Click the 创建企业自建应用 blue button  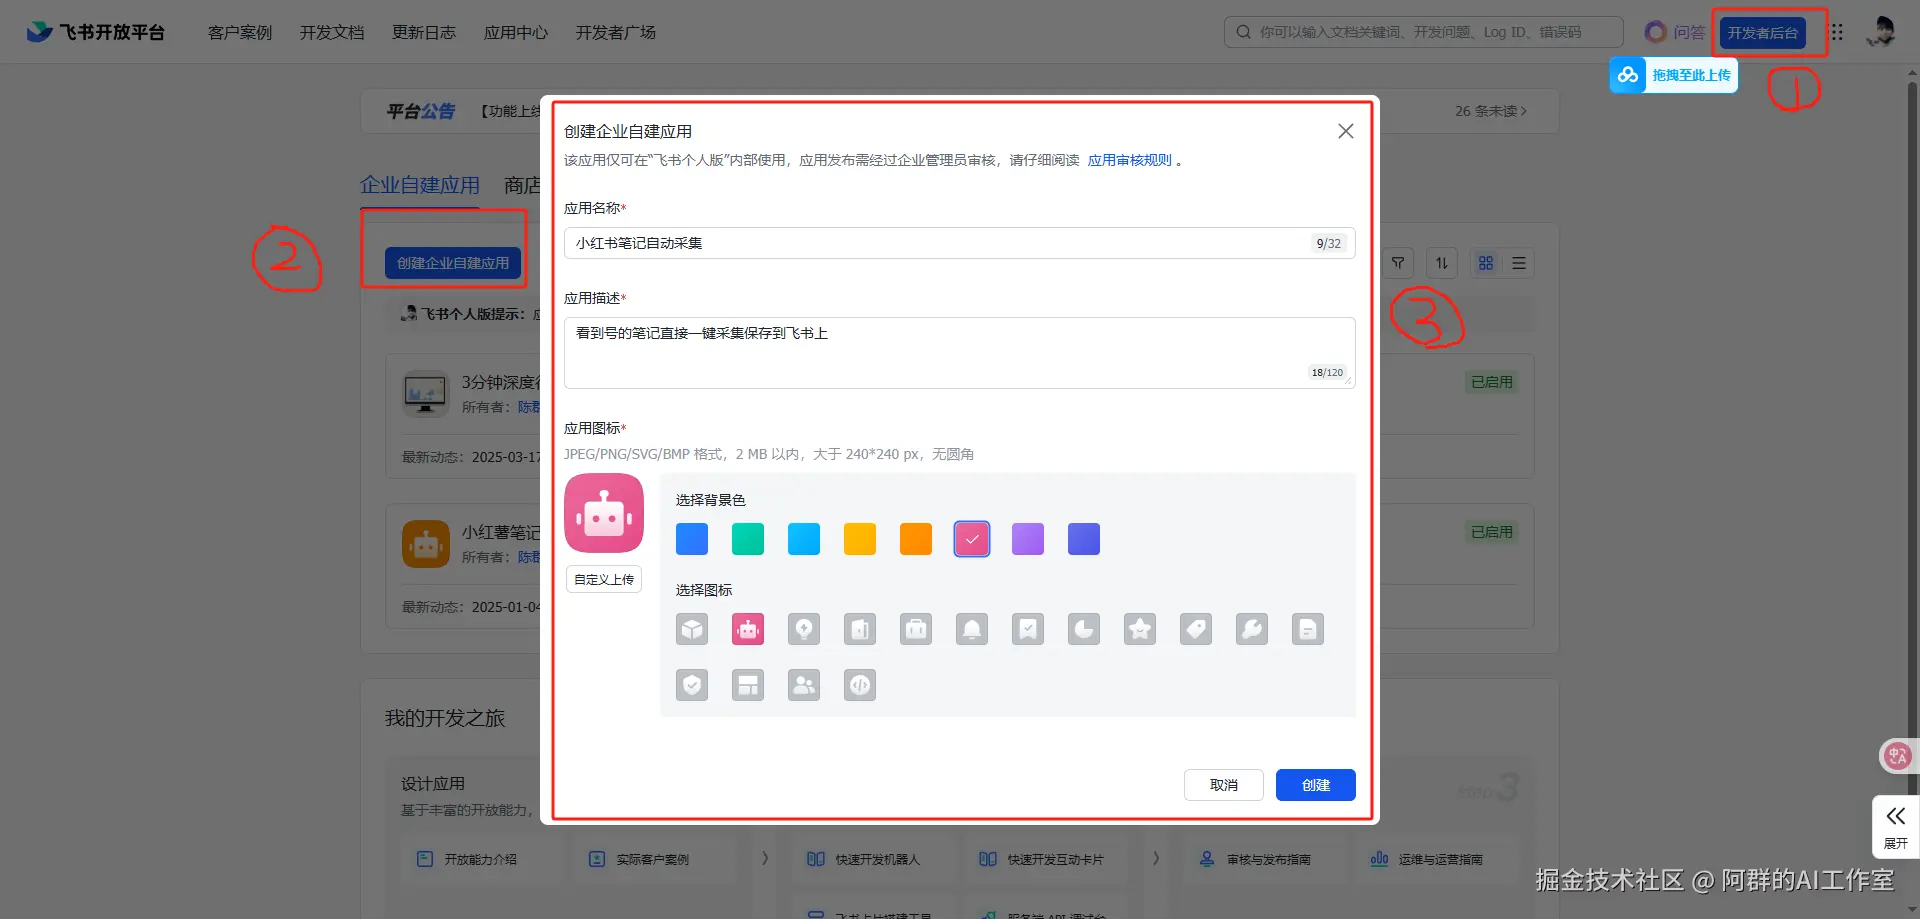click(453, 263)
